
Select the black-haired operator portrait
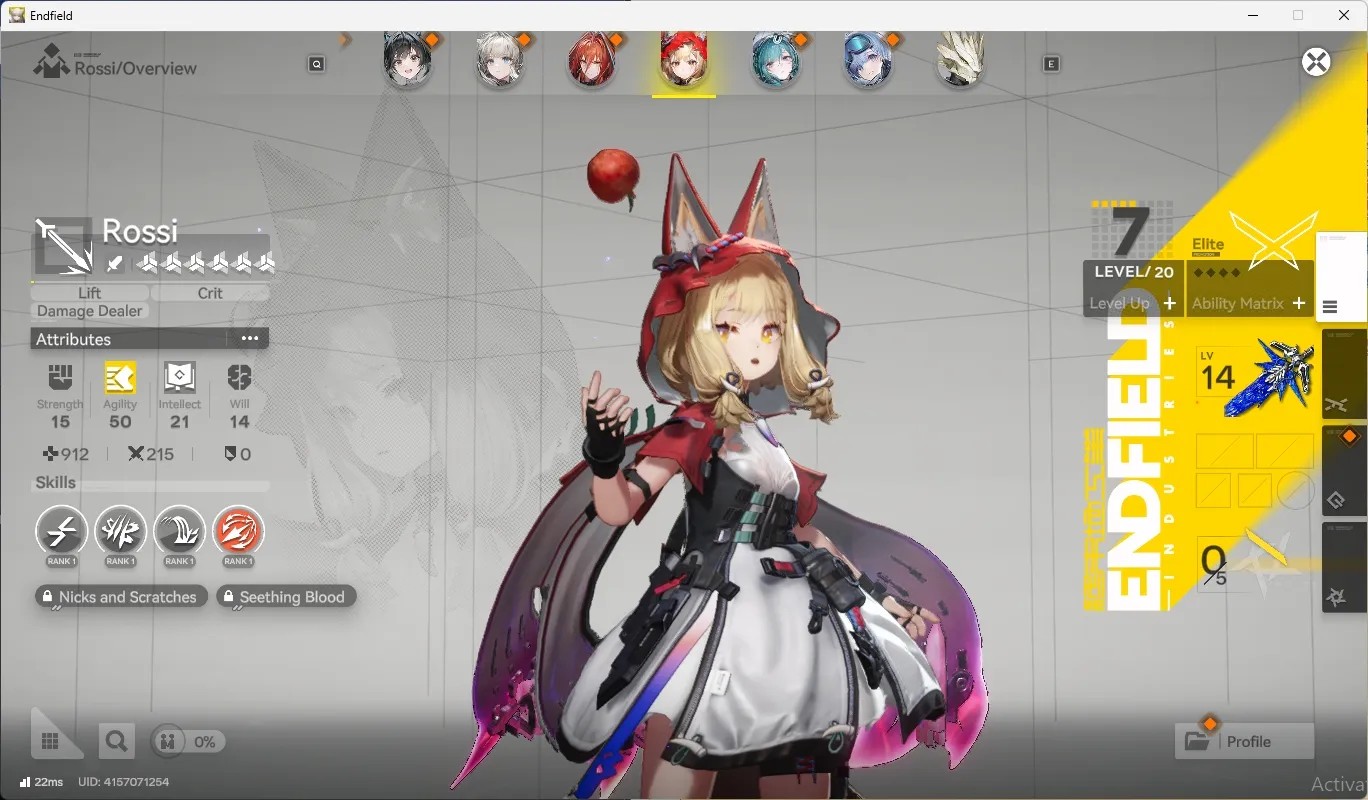click(x=408, y=62)
